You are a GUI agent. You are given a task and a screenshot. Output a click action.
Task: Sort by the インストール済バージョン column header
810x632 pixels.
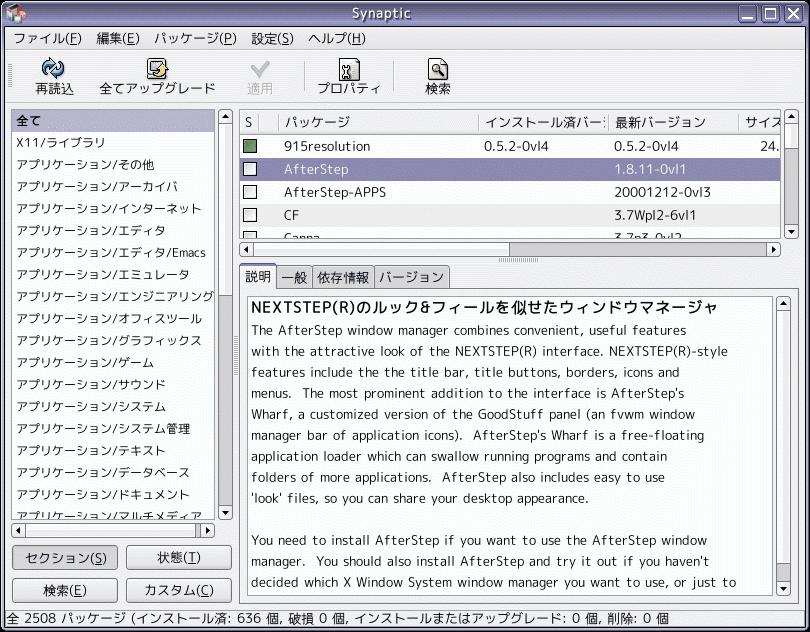tap(544, 122)
